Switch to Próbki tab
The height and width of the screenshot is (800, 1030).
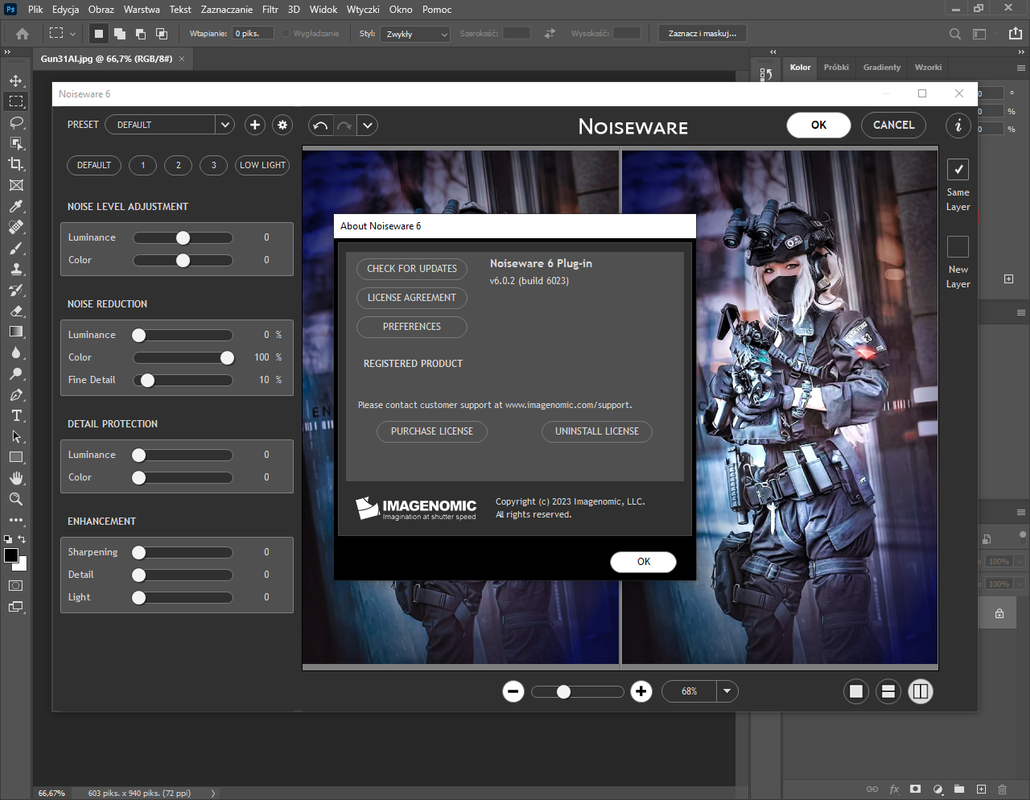[836, 67]
